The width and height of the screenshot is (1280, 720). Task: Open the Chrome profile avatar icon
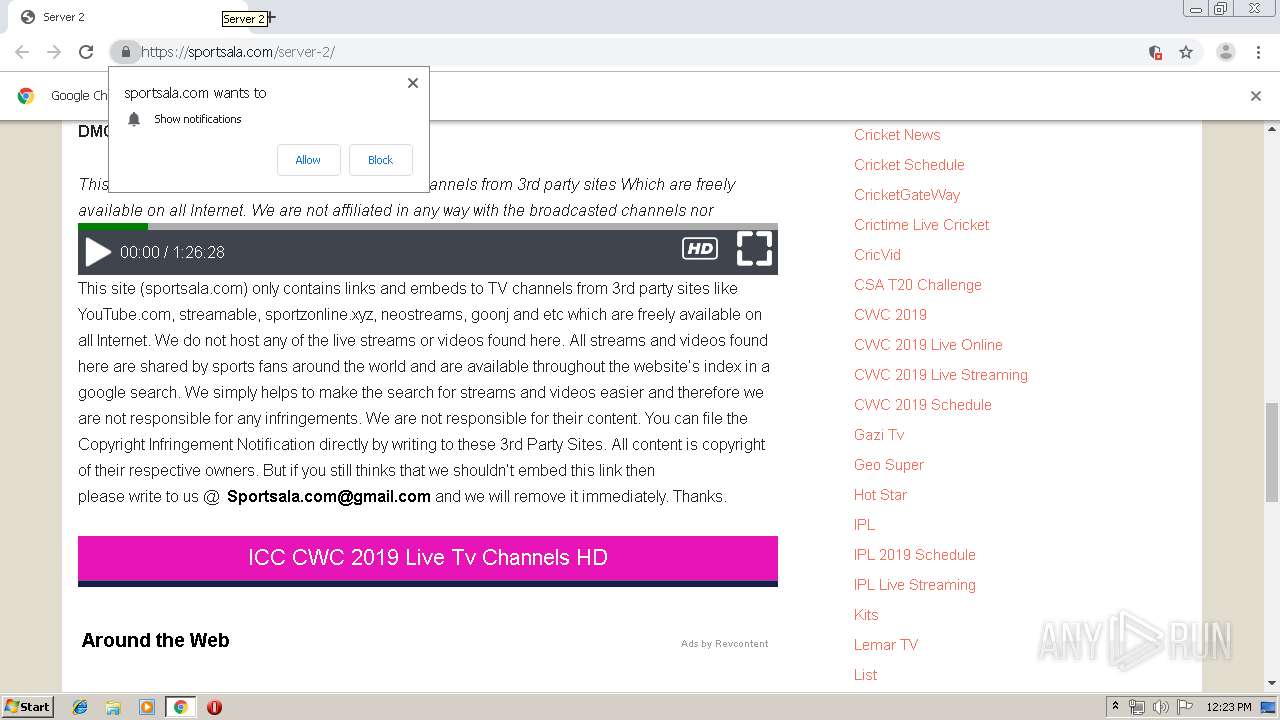1226,52
